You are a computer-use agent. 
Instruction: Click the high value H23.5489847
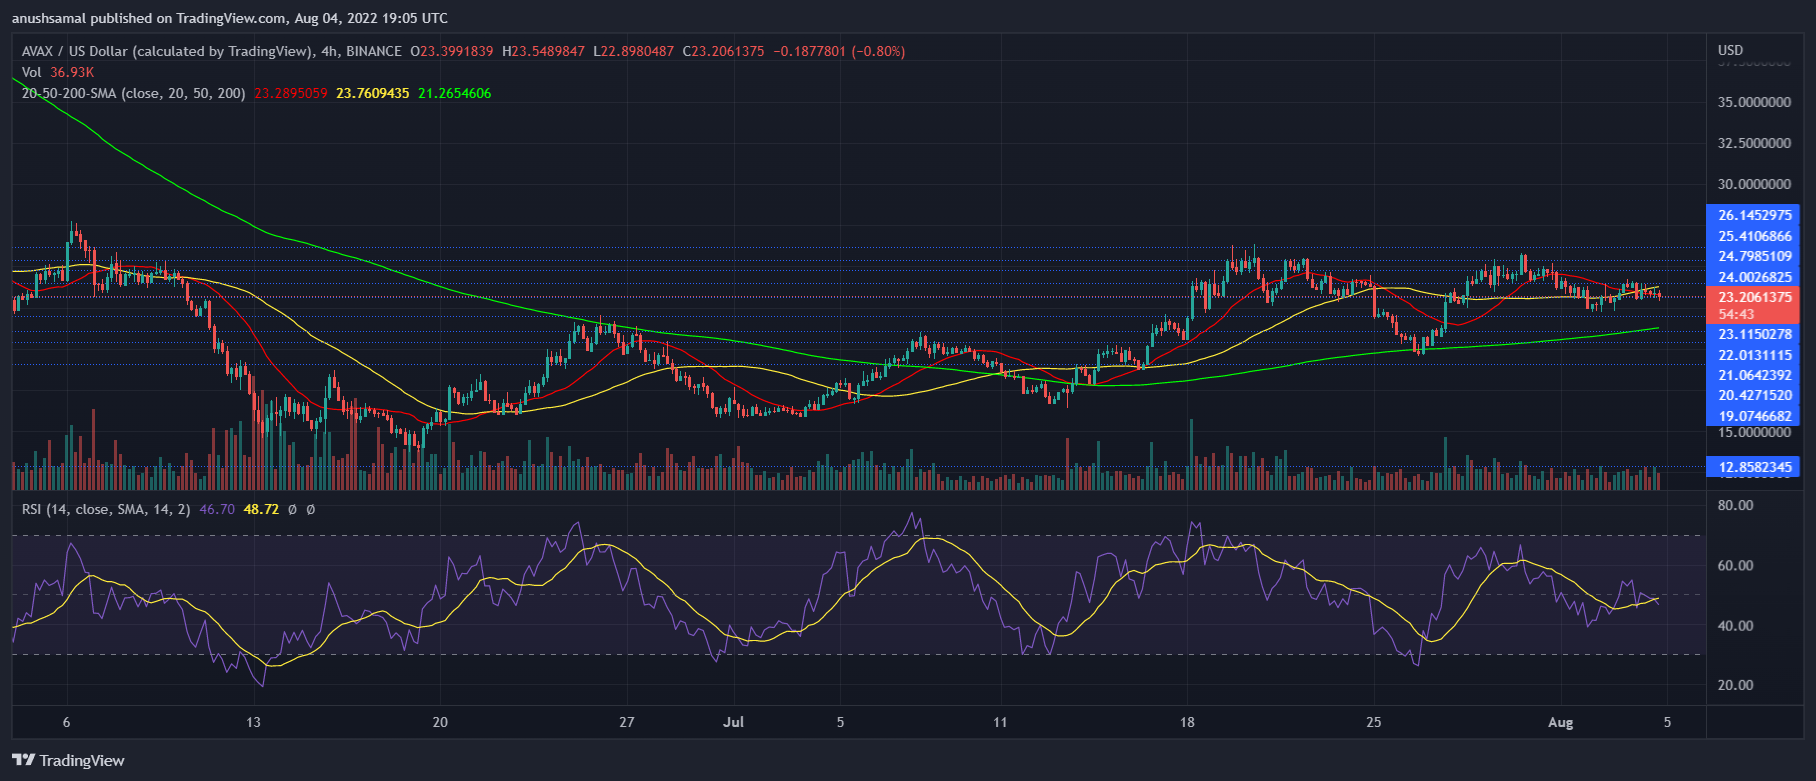pos(543,51)
